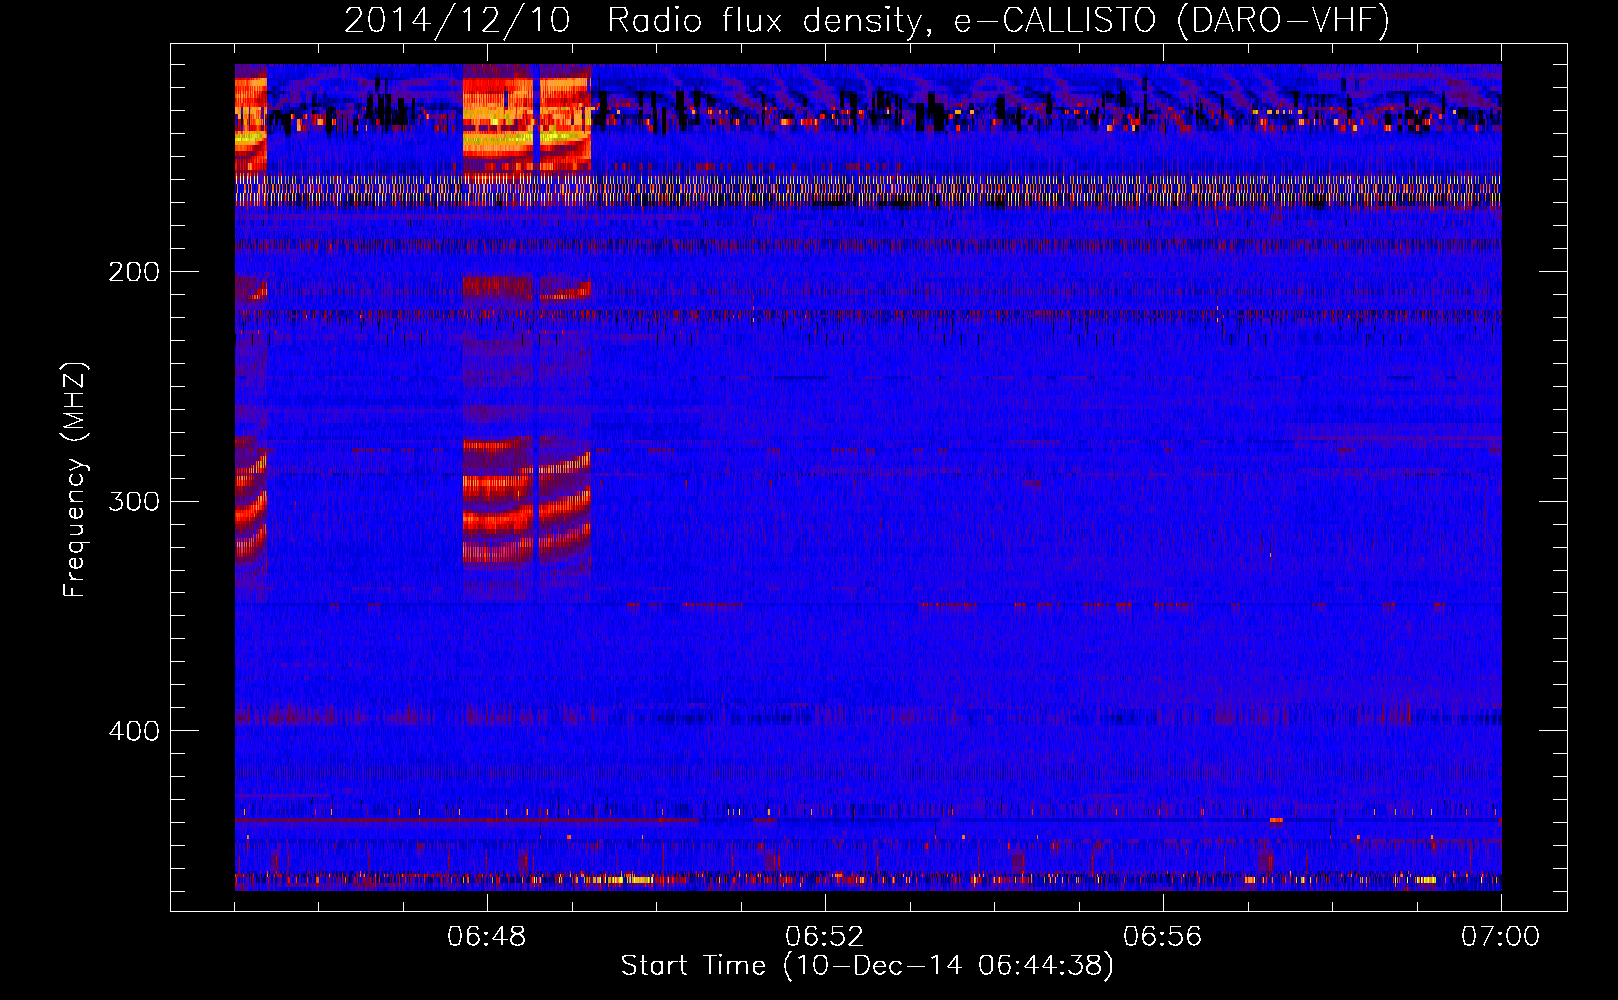Click the plot title mentioning e-CALLISTO (DARO-VHF)
1618x1000 pixels.
tap(867, 21)
